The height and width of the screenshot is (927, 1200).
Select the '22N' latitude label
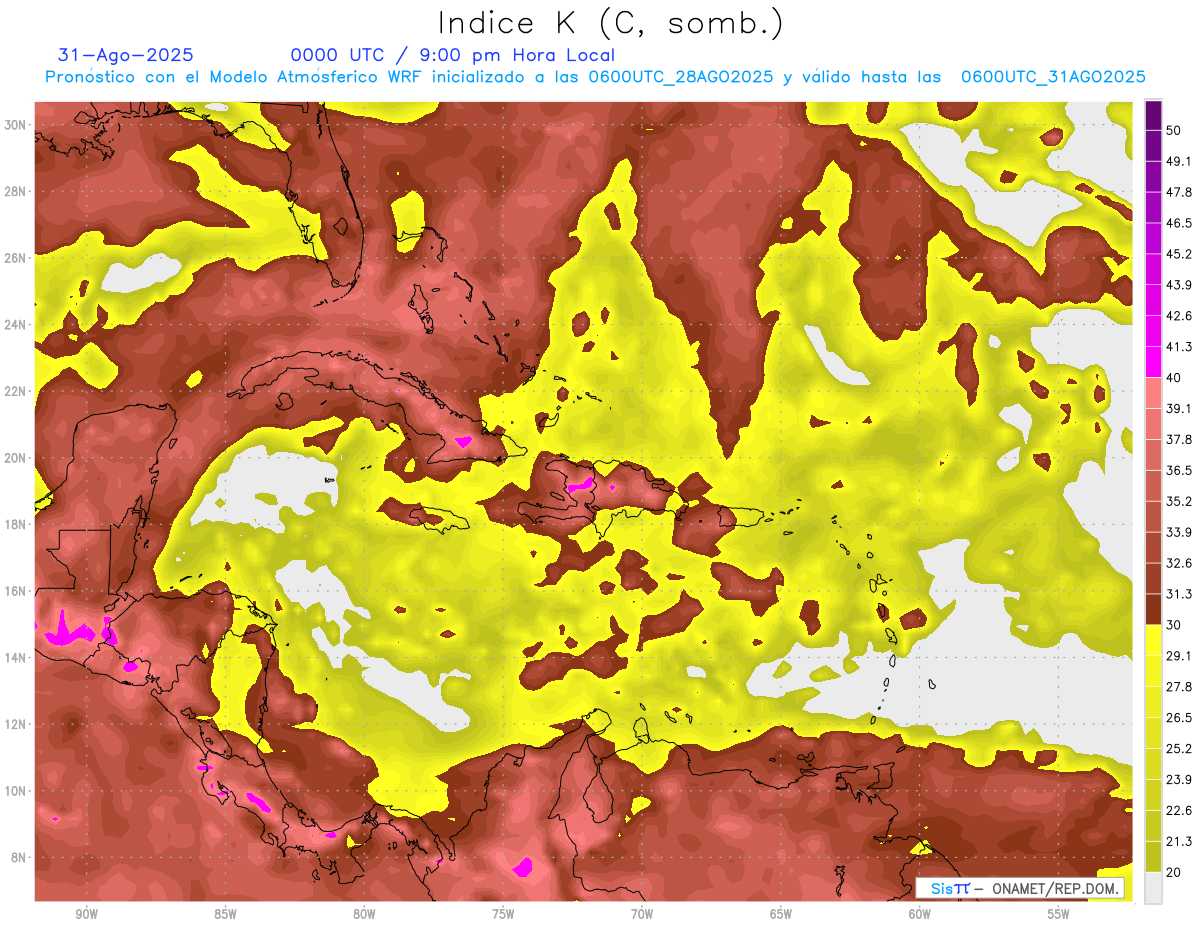coord(15,391)
